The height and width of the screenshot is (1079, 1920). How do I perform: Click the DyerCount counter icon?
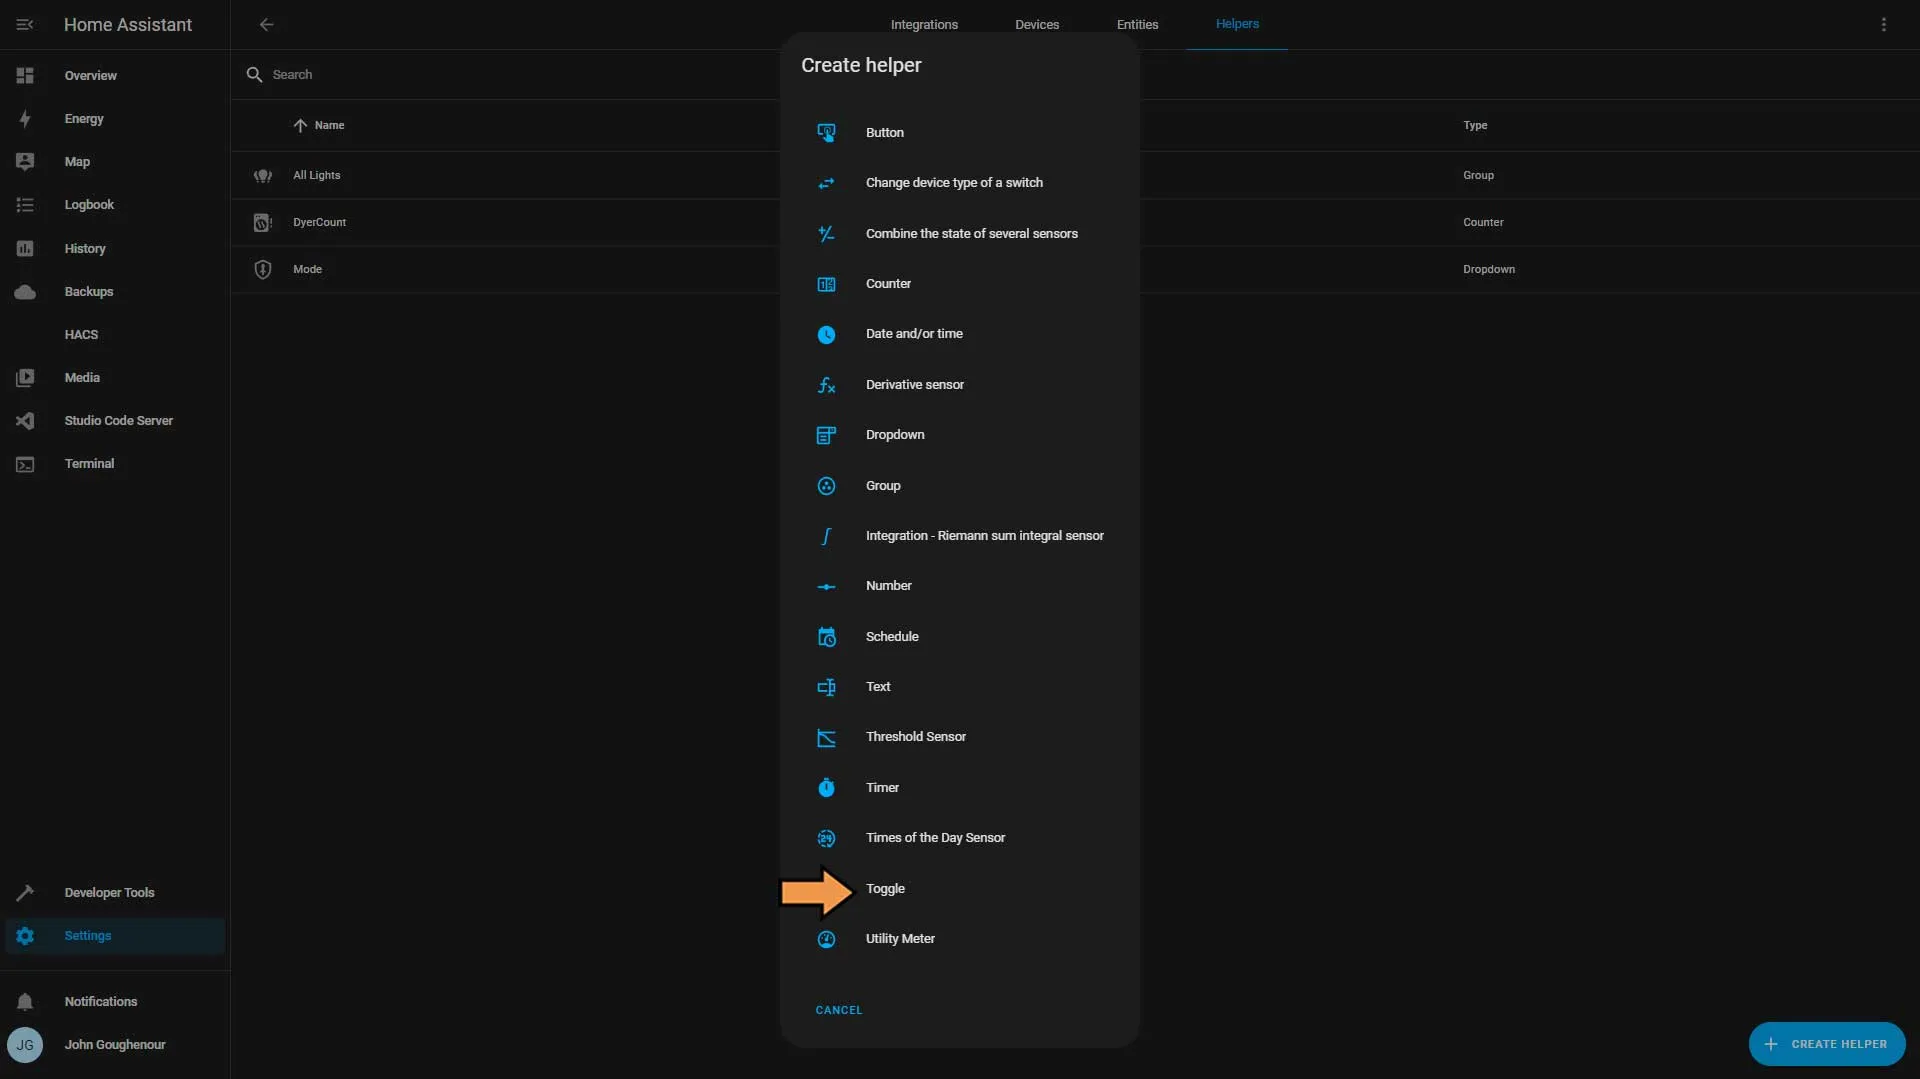[x=262, y=223]
